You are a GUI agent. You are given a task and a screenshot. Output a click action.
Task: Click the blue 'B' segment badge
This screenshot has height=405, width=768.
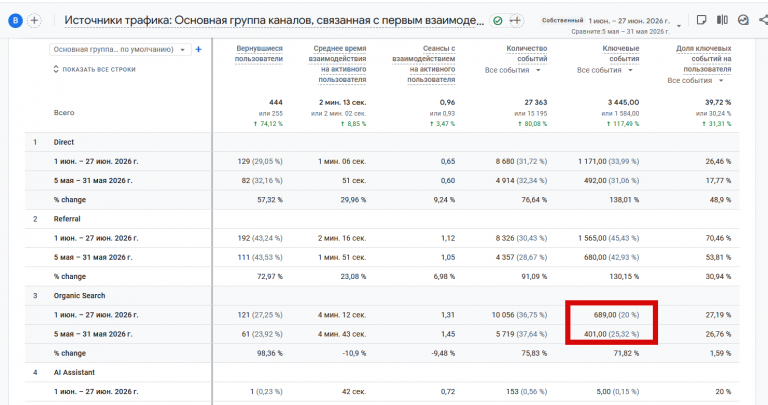16,21
